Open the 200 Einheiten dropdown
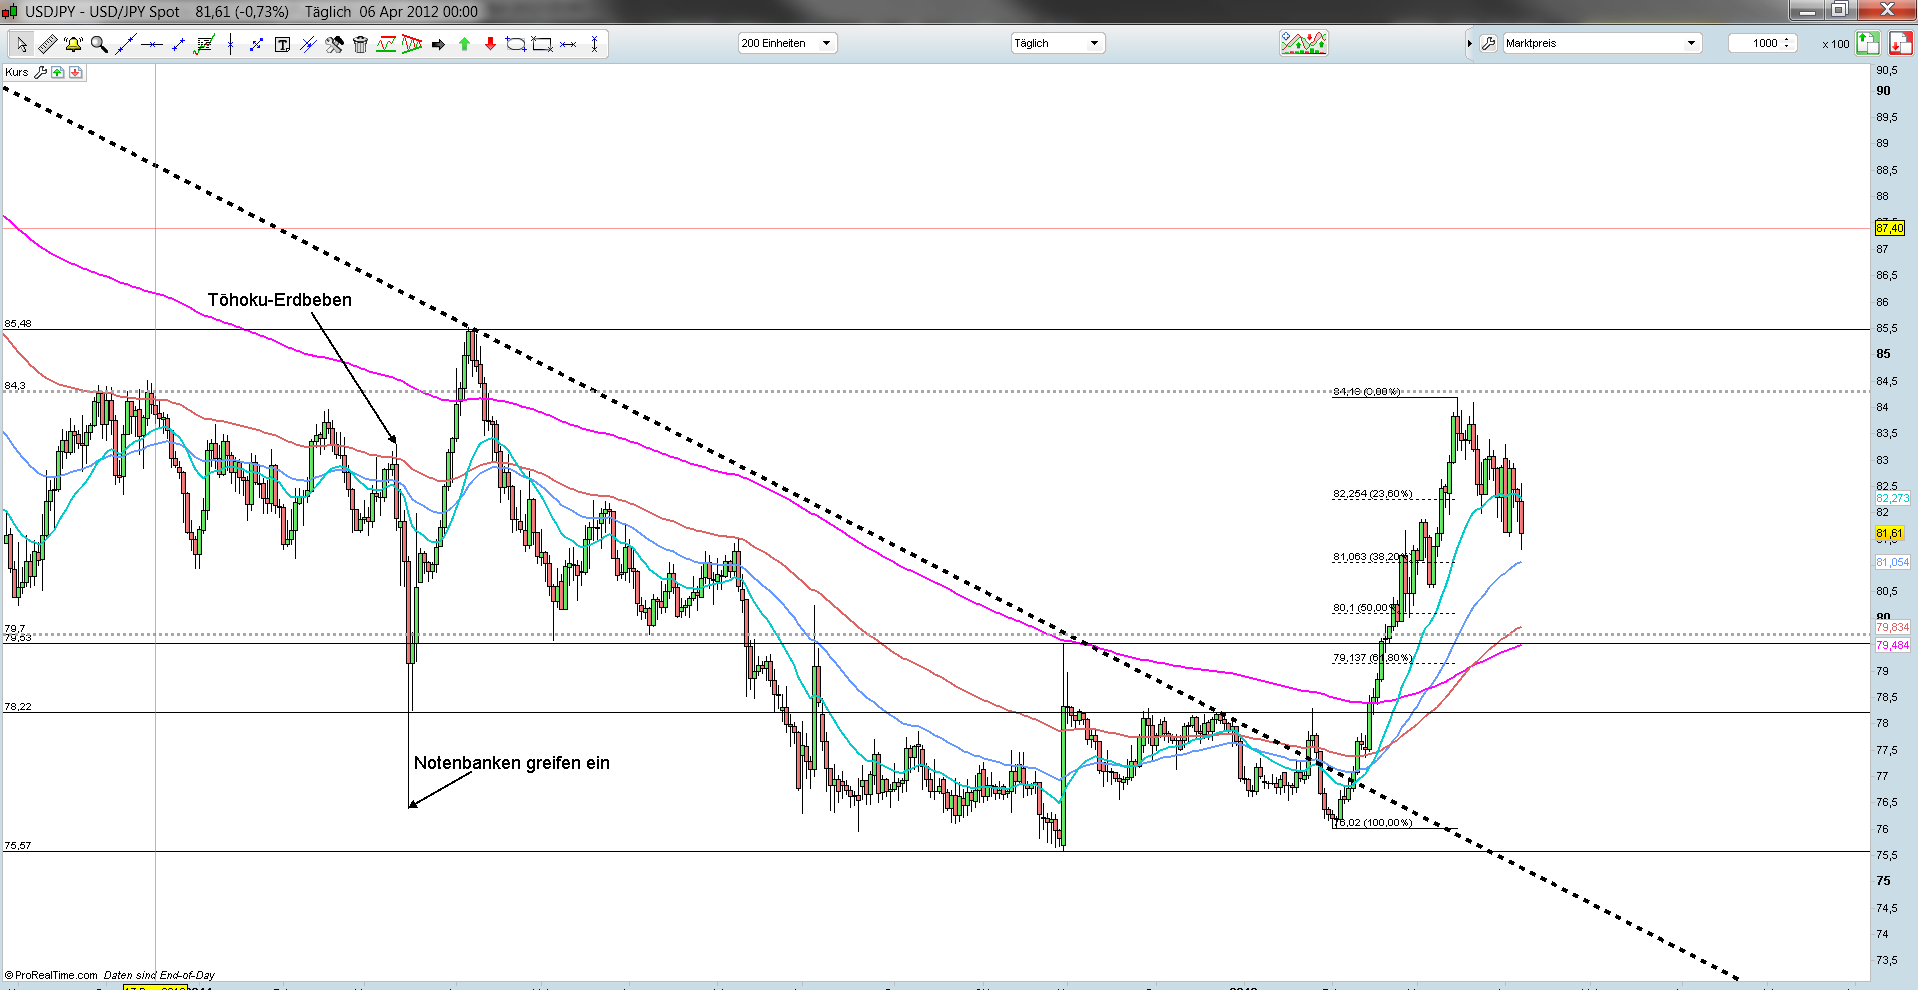The height and width of the screenshot is (990, 1918). point(786,43)
